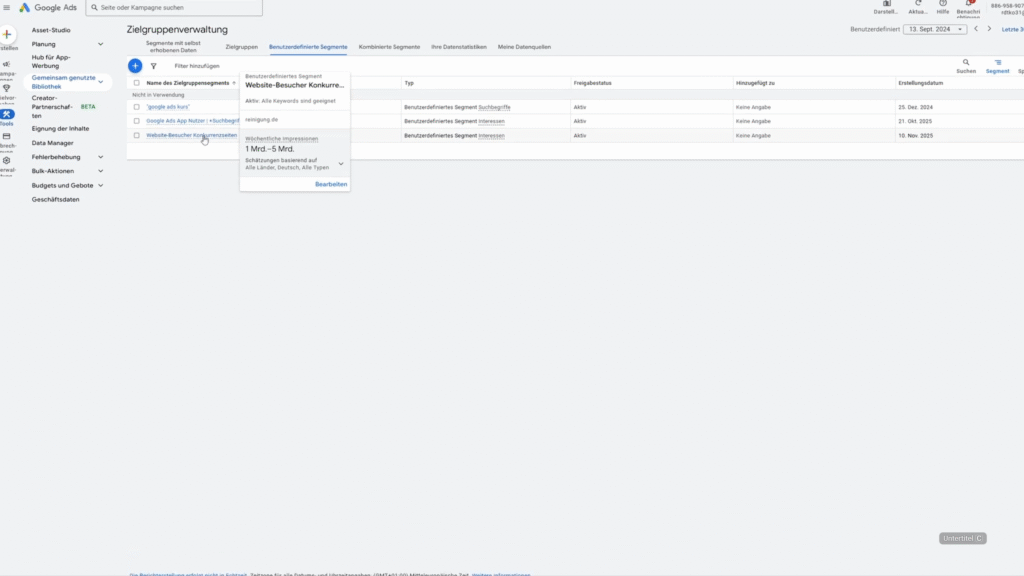
Task: Open Data Manager in sidebar
Action: coord(52,143)
